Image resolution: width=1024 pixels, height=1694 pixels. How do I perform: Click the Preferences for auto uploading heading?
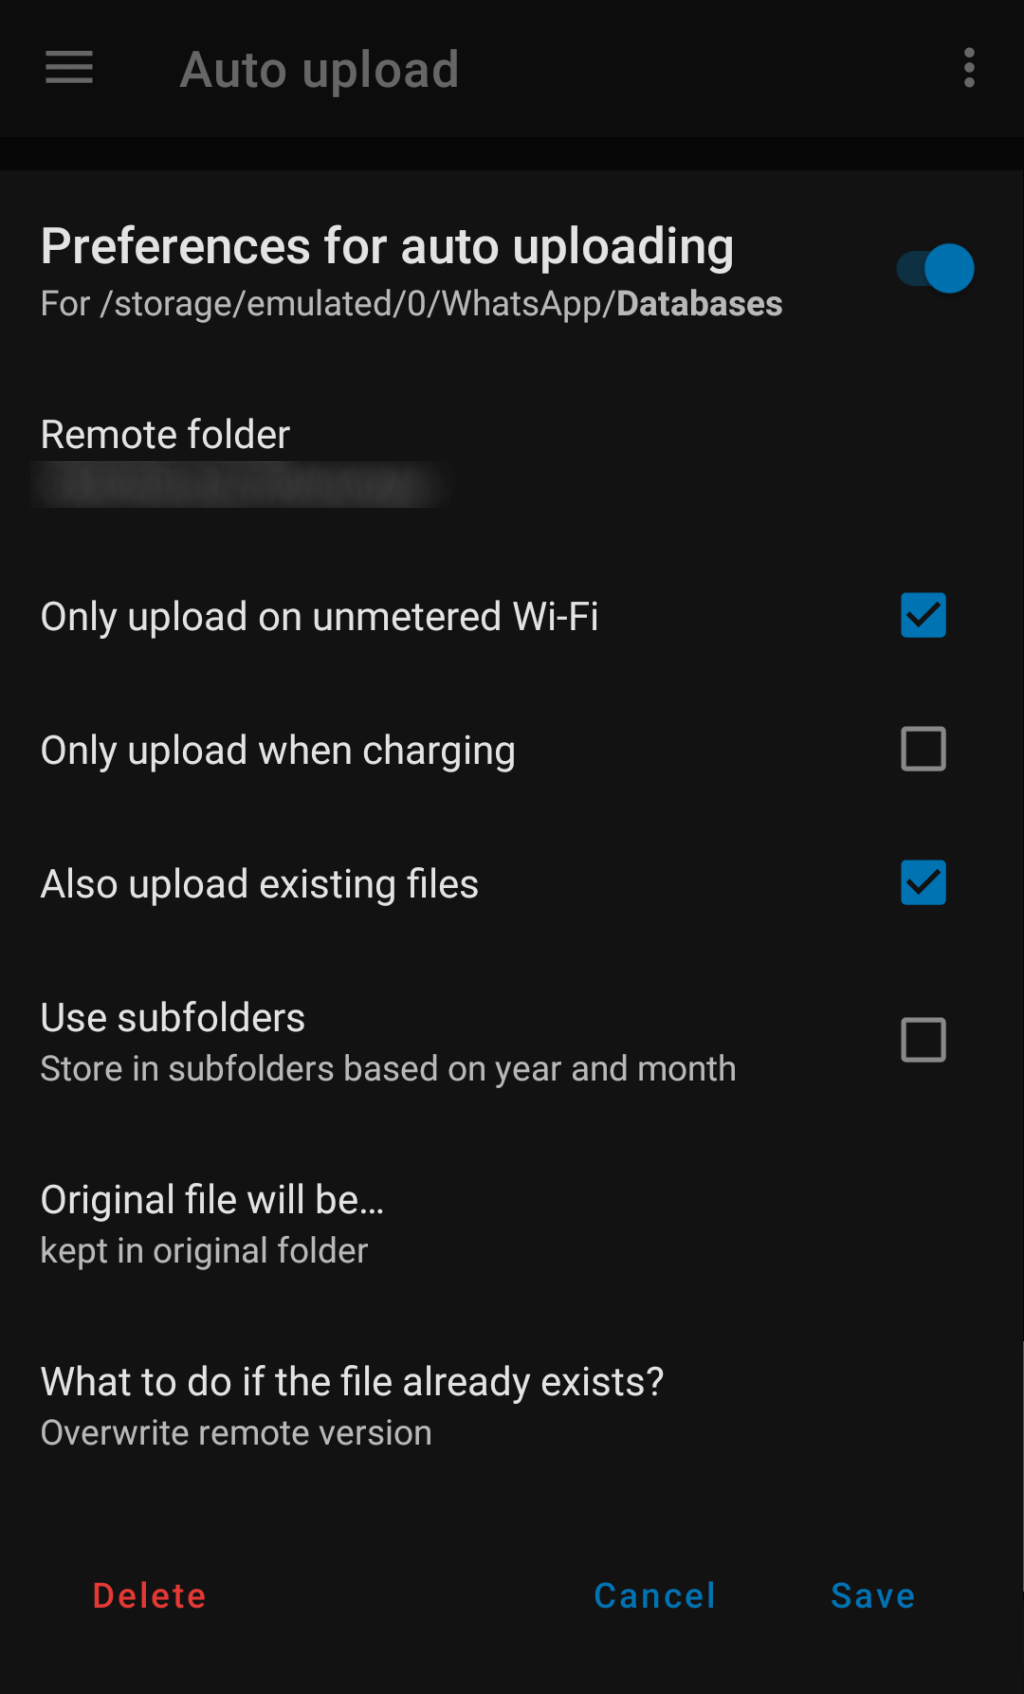pos(387,247)
